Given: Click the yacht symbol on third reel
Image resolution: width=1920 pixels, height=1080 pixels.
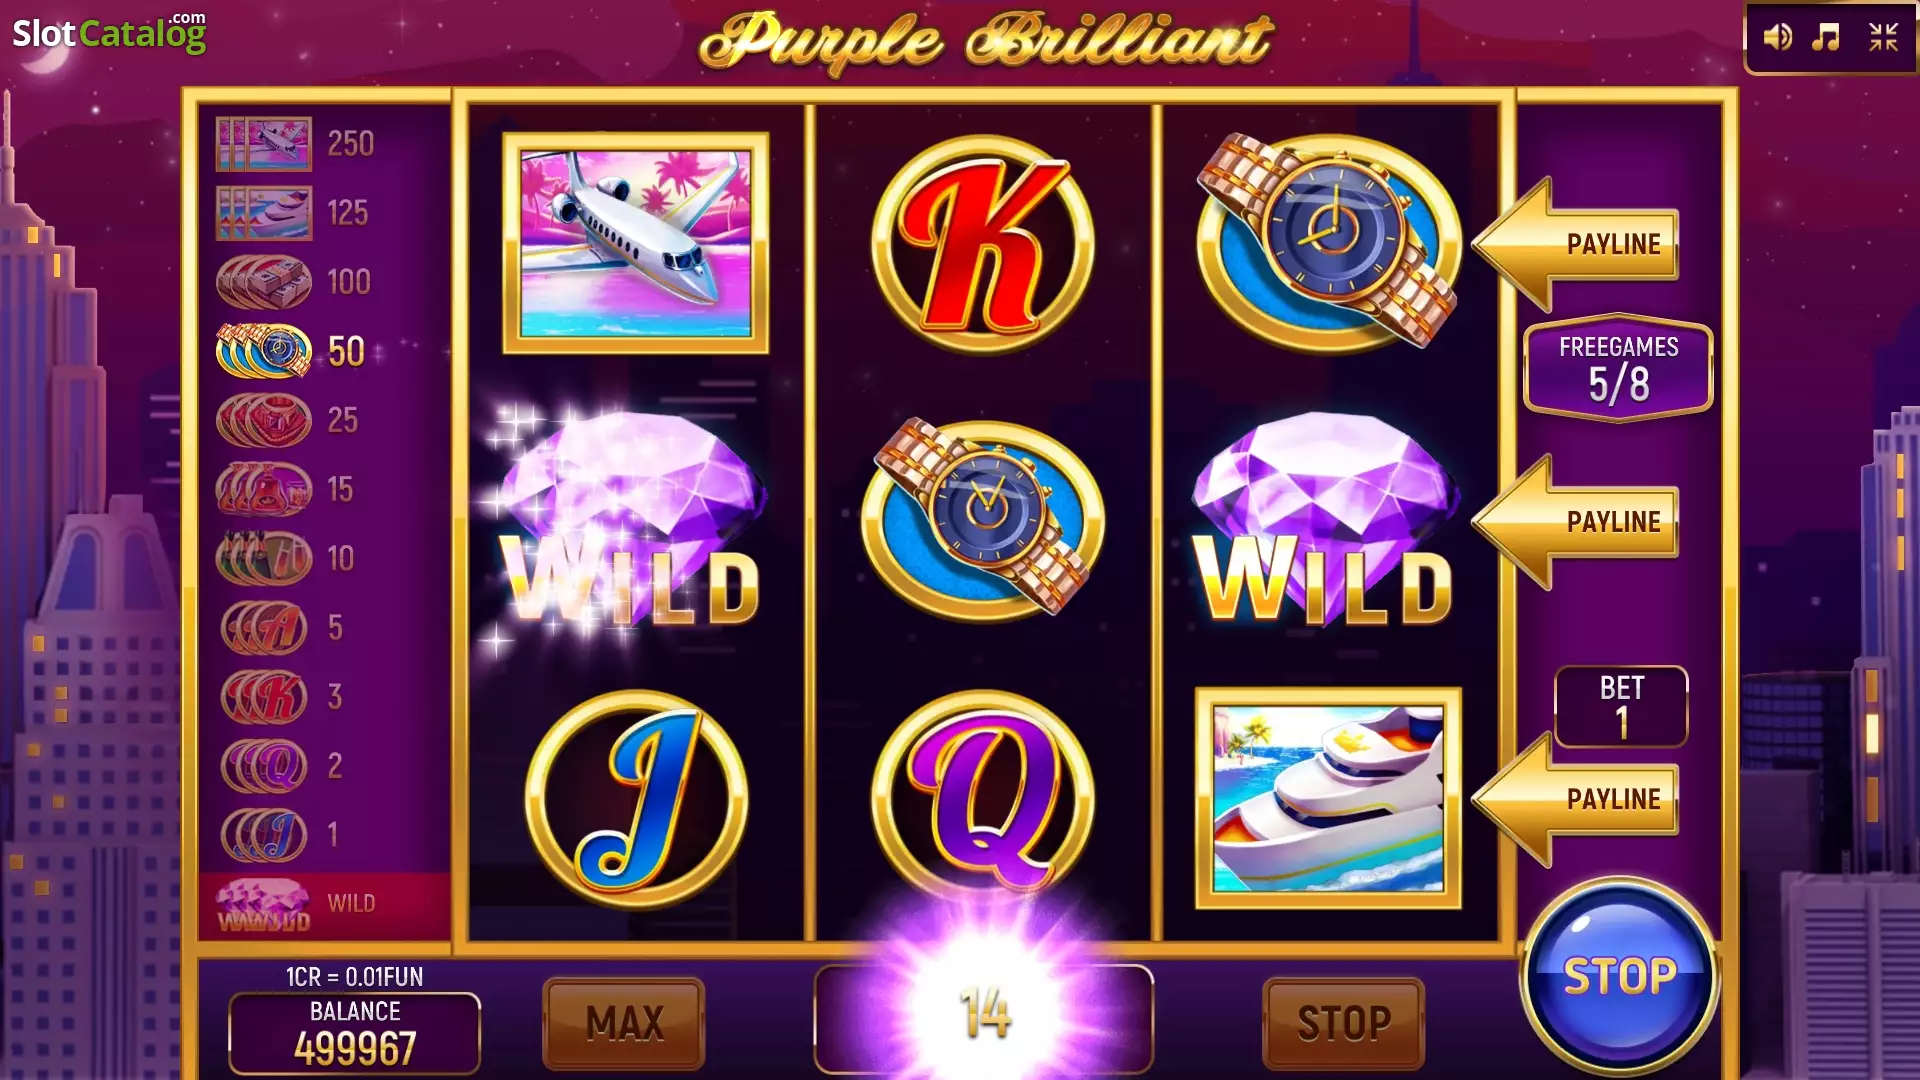Looking at the screenshot, I should [x=1328, y=798].
